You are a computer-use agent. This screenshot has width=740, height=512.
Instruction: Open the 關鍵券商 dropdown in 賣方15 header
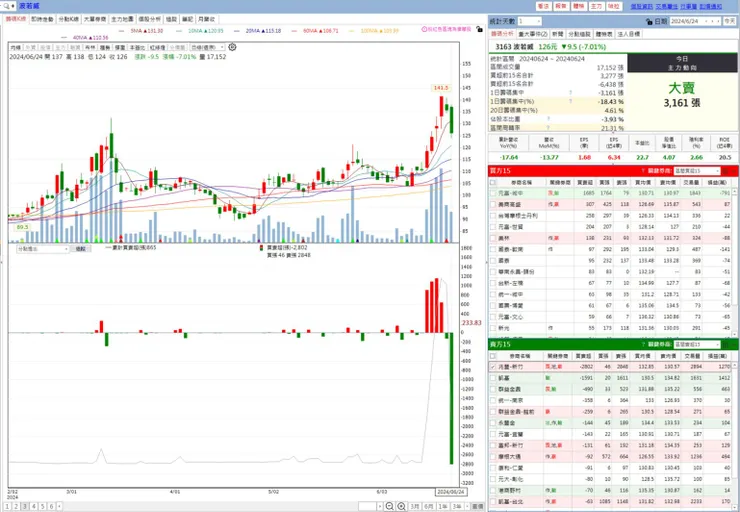click(697, 344)
